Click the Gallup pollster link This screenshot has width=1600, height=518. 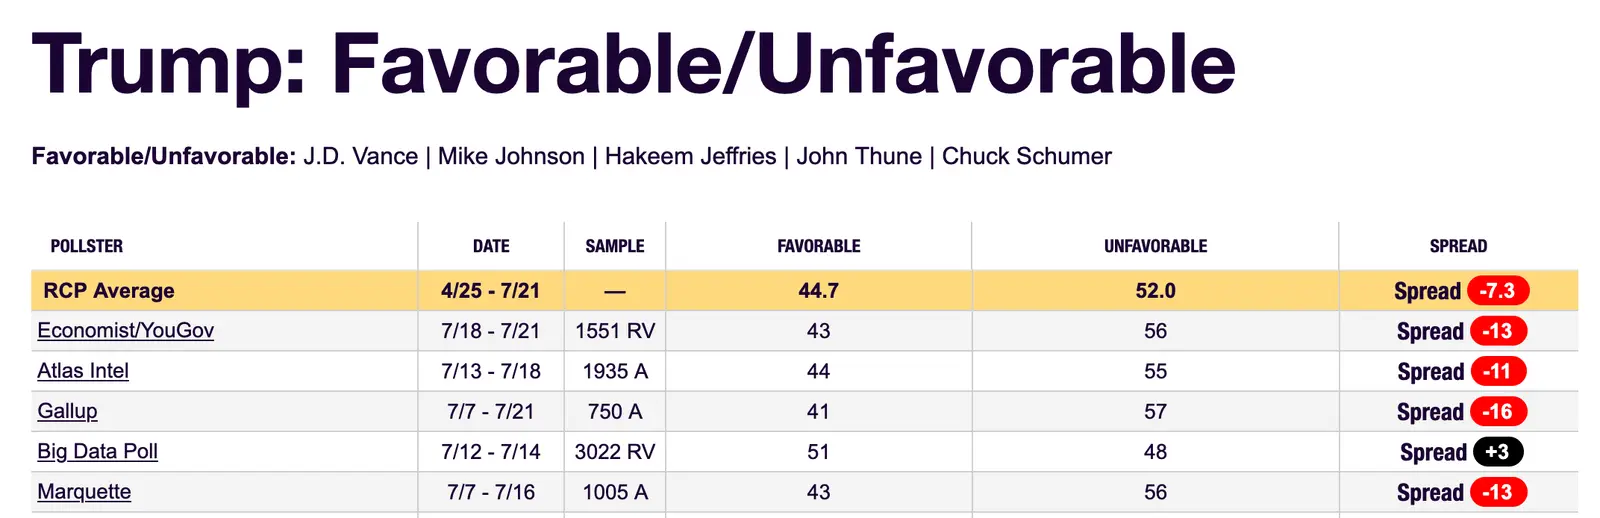point(67,411)
